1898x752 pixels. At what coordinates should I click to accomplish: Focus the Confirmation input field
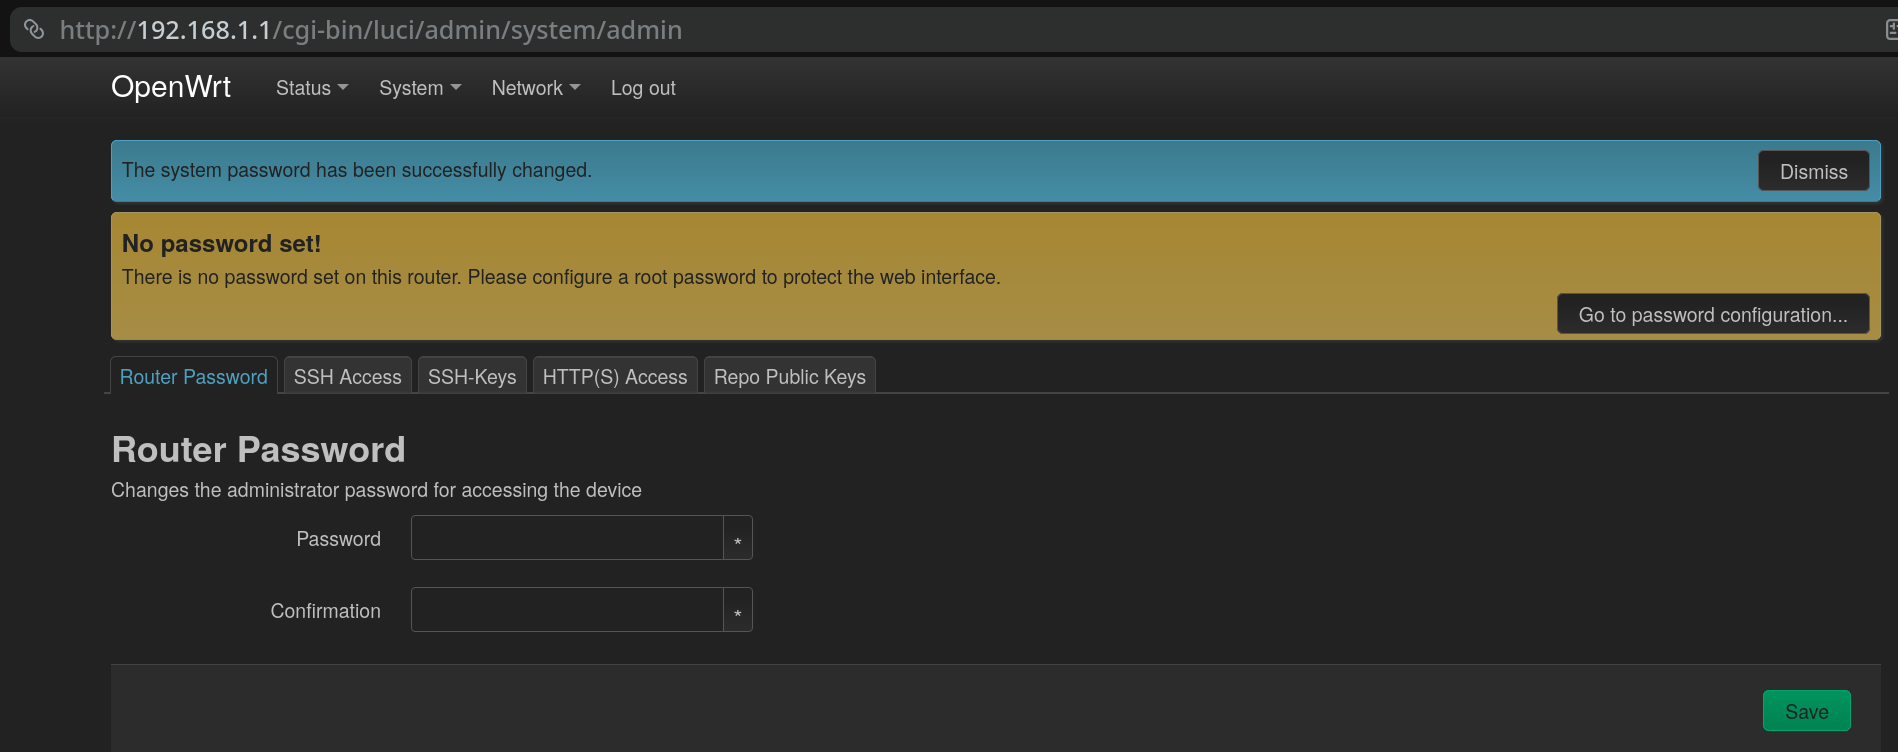(x=567, y=610)
